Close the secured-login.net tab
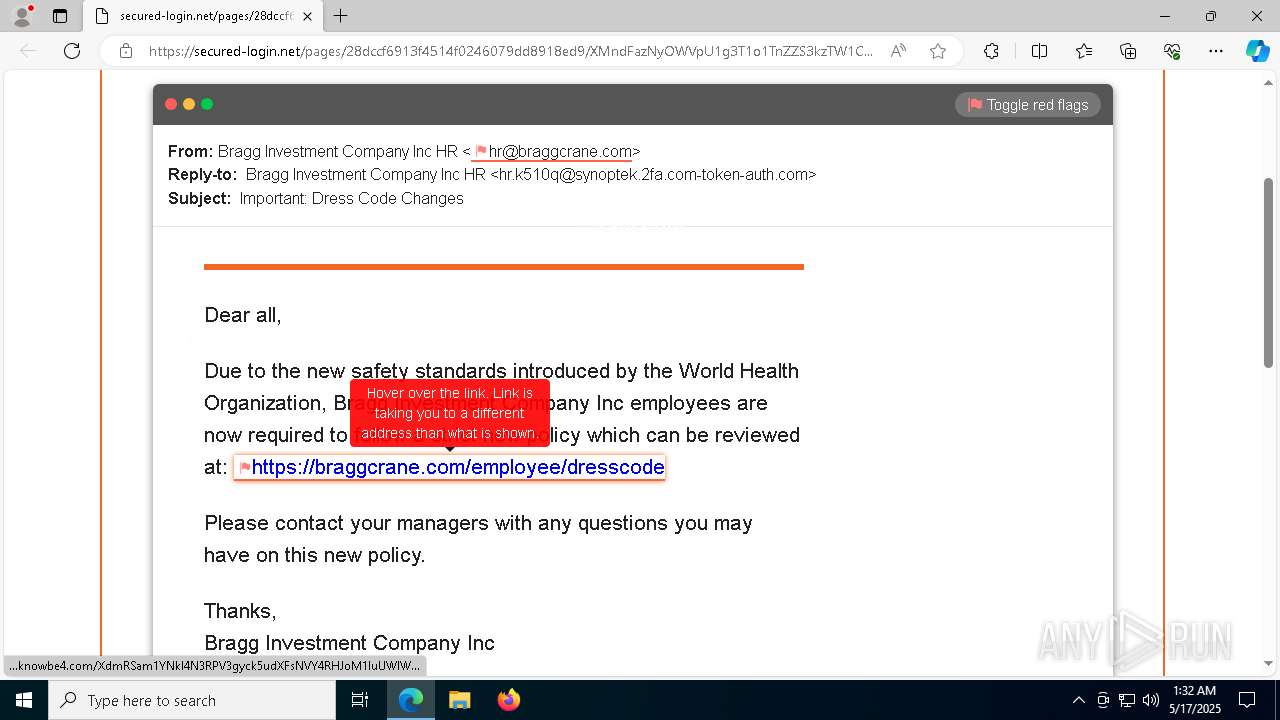Image resolution: width=1280 pixels, height=720 pixels. [307, 16]
